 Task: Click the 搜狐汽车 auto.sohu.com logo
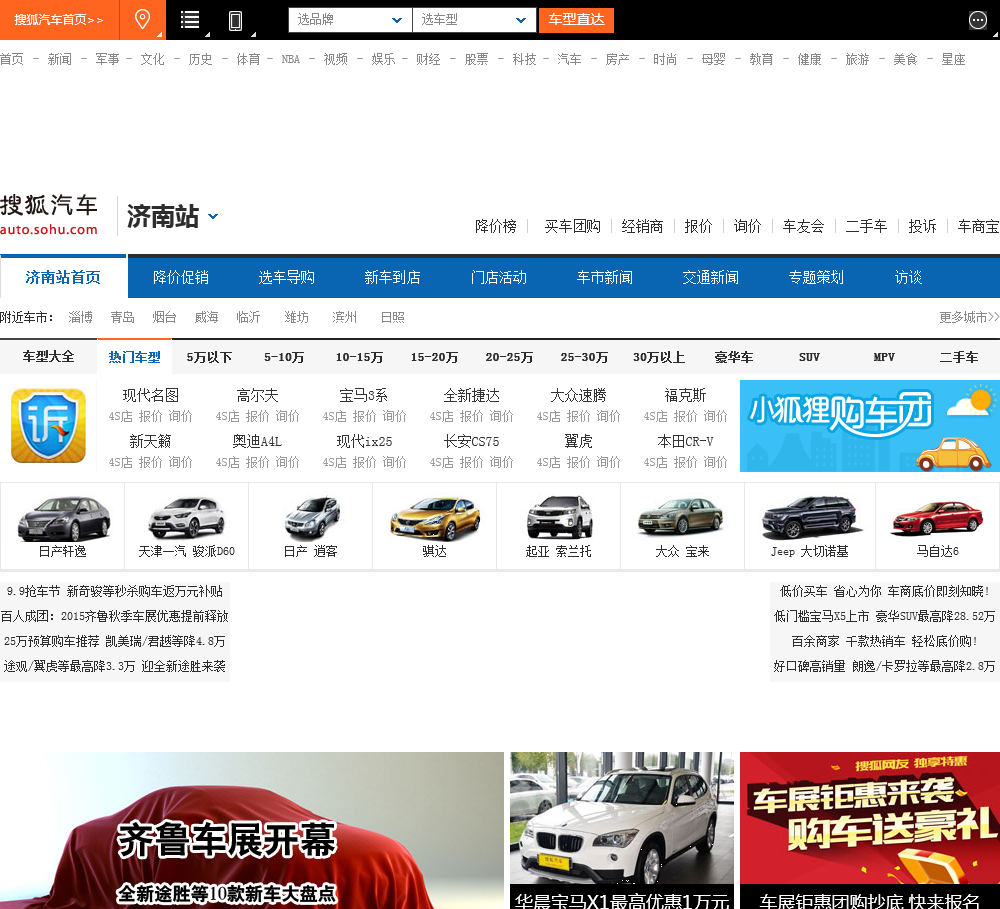tap(49, 215)
